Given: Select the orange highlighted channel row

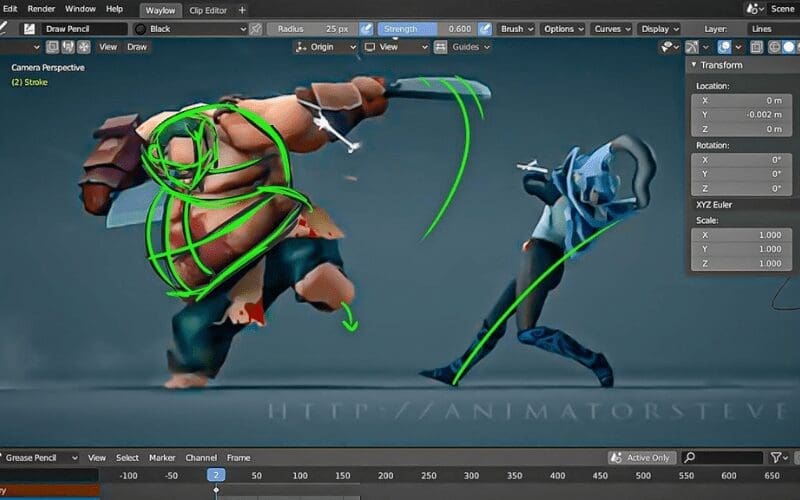Looking at the screenshot, I should 50,490.
